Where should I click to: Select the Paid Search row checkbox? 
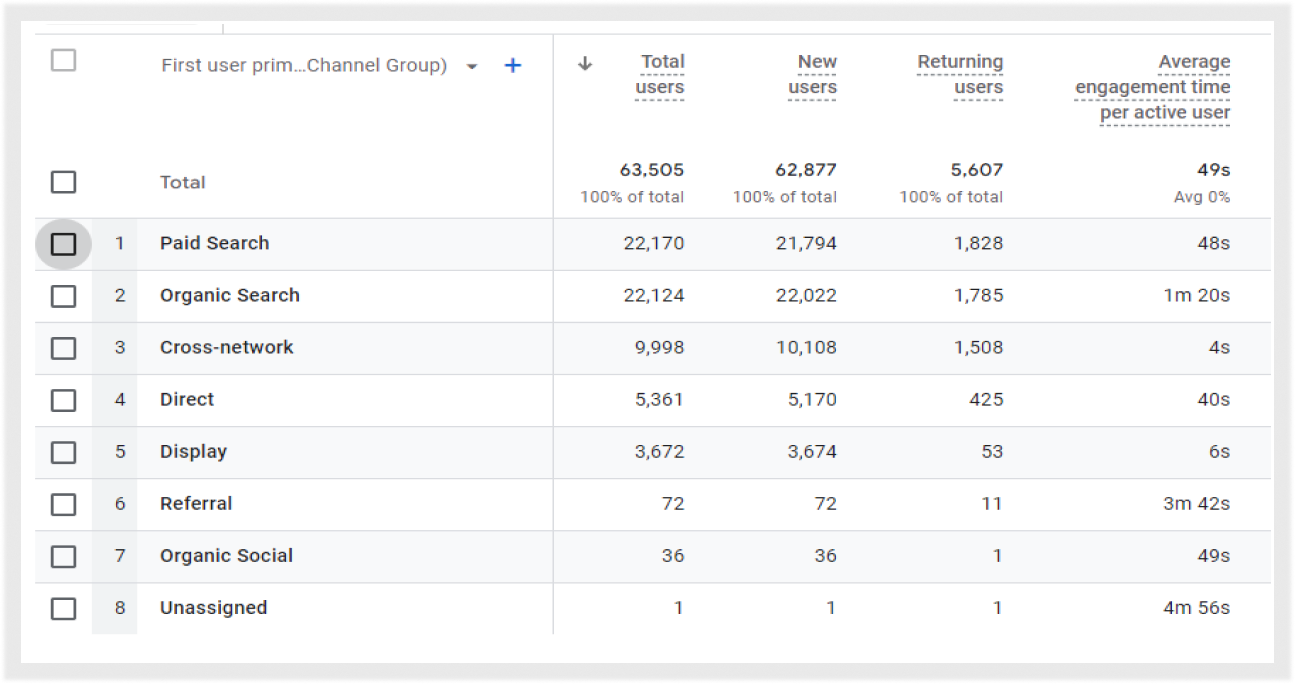[63, 244]
